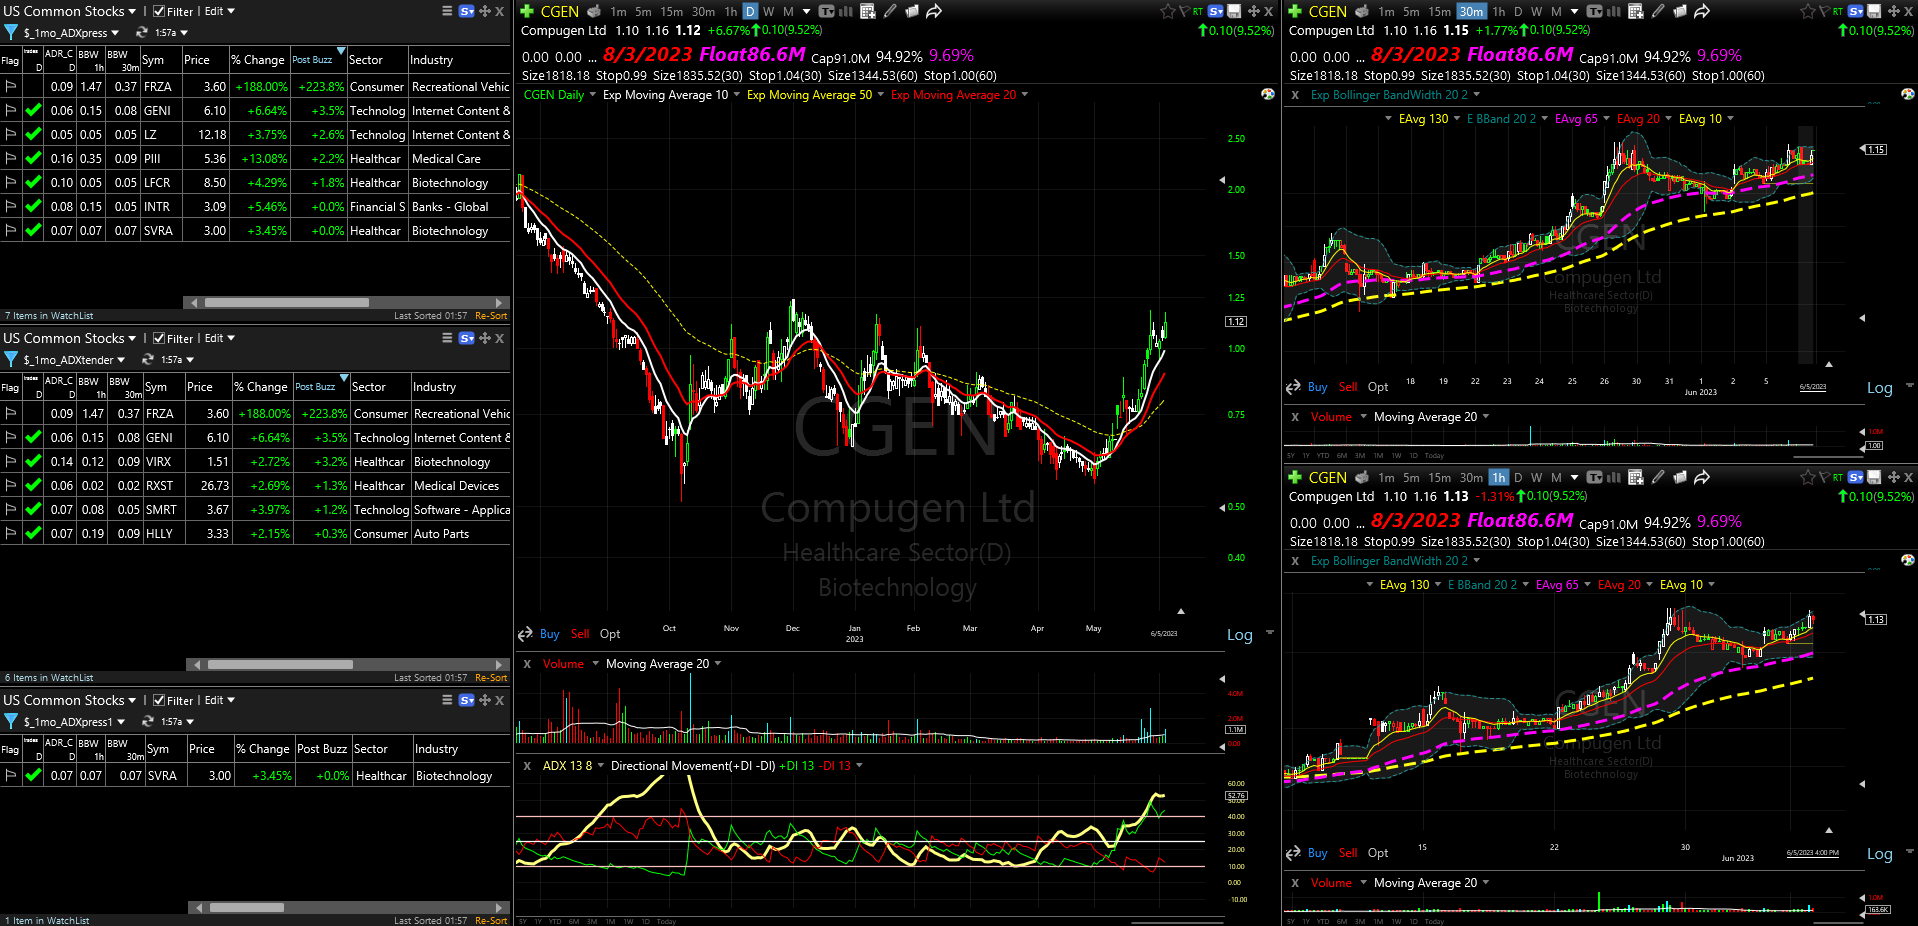Toggle the Filter checkbox in ADXpress1 watchlist
The height and width of the screenshot is (926, 1918).
tap(159, 700)
